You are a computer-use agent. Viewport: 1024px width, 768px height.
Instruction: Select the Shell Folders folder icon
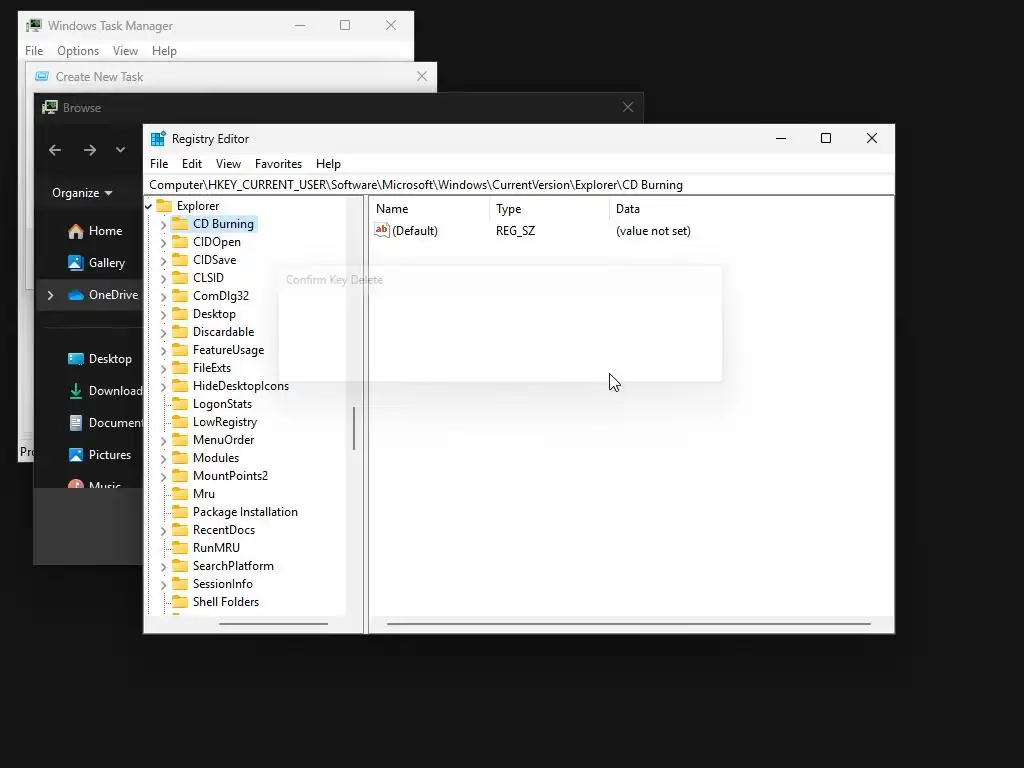tap(180, 601)
